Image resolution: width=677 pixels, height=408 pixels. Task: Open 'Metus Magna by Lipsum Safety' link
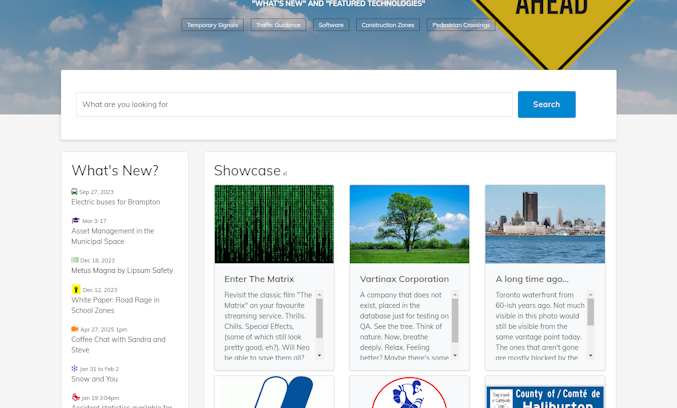(122, 271)
